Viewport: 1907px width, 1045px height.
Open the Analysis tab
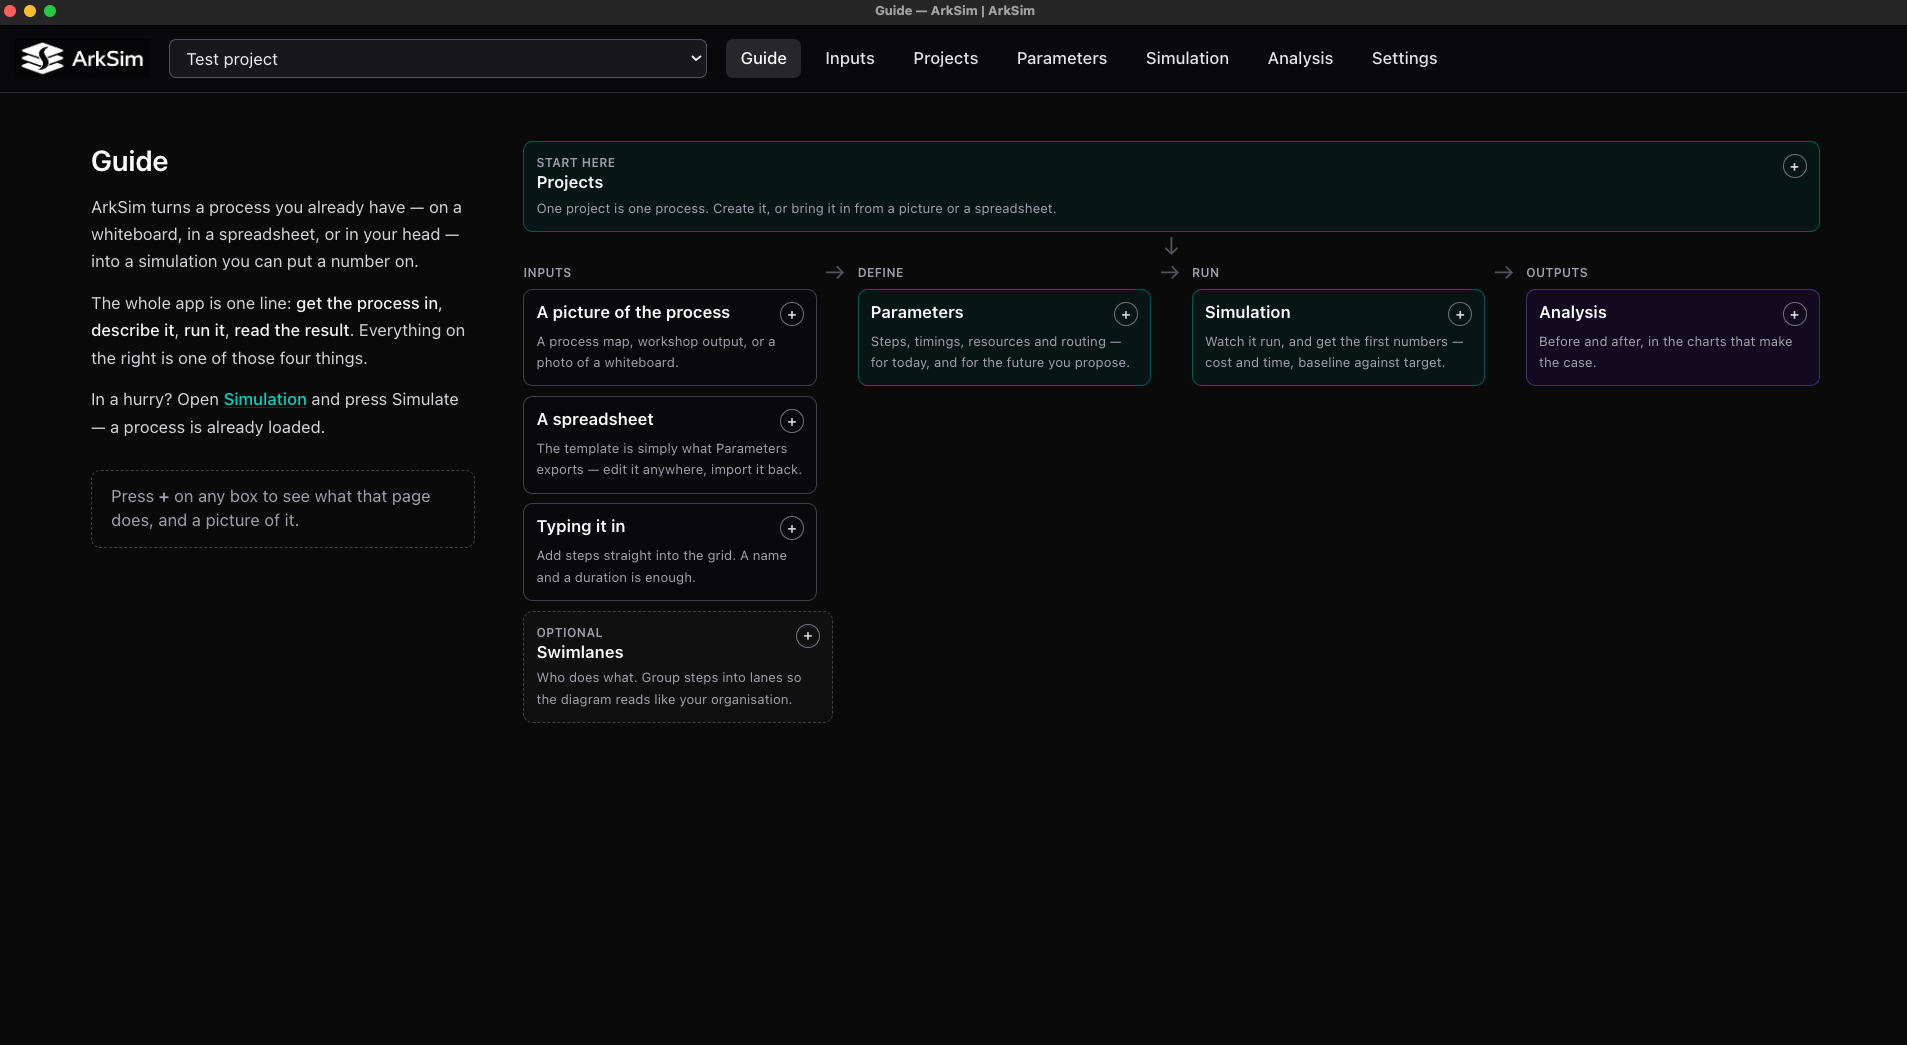[x=1300, y=59]
